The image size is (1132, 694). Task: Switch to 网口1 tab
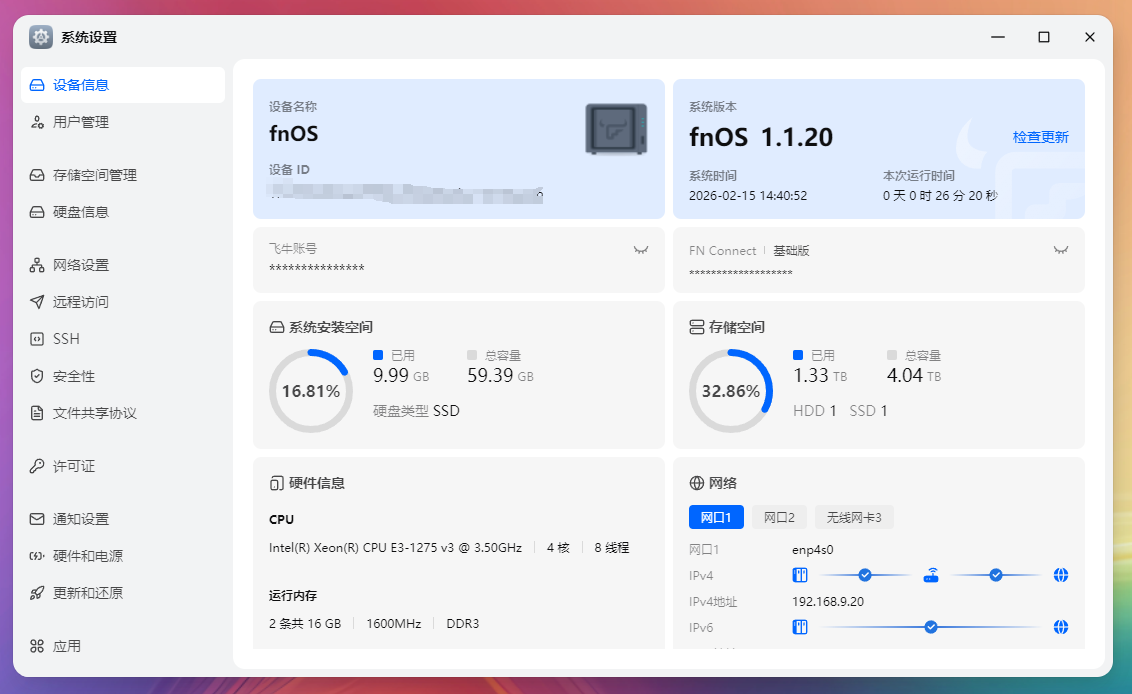tap(716, 517)
